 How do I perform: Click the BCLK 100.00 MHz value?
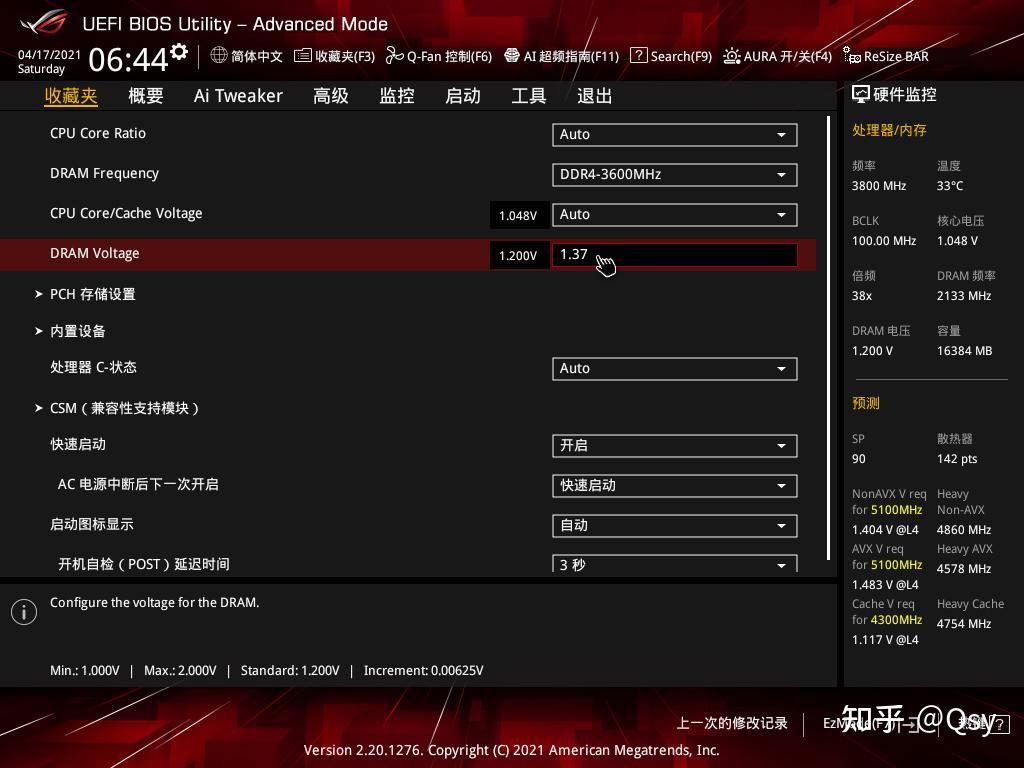pyautogui.click(x=884, y=241)
